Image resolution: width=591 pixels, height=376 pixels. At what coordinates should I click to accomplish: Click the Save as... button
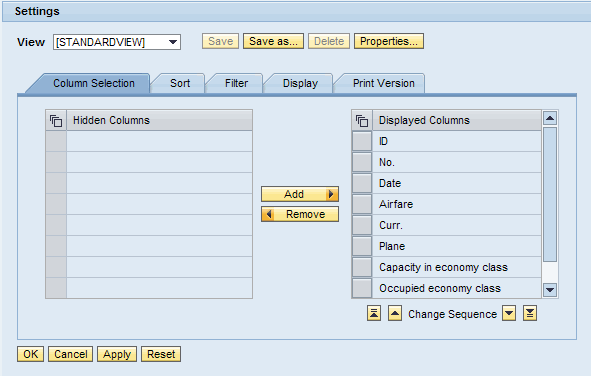click(x=273, y=41)
